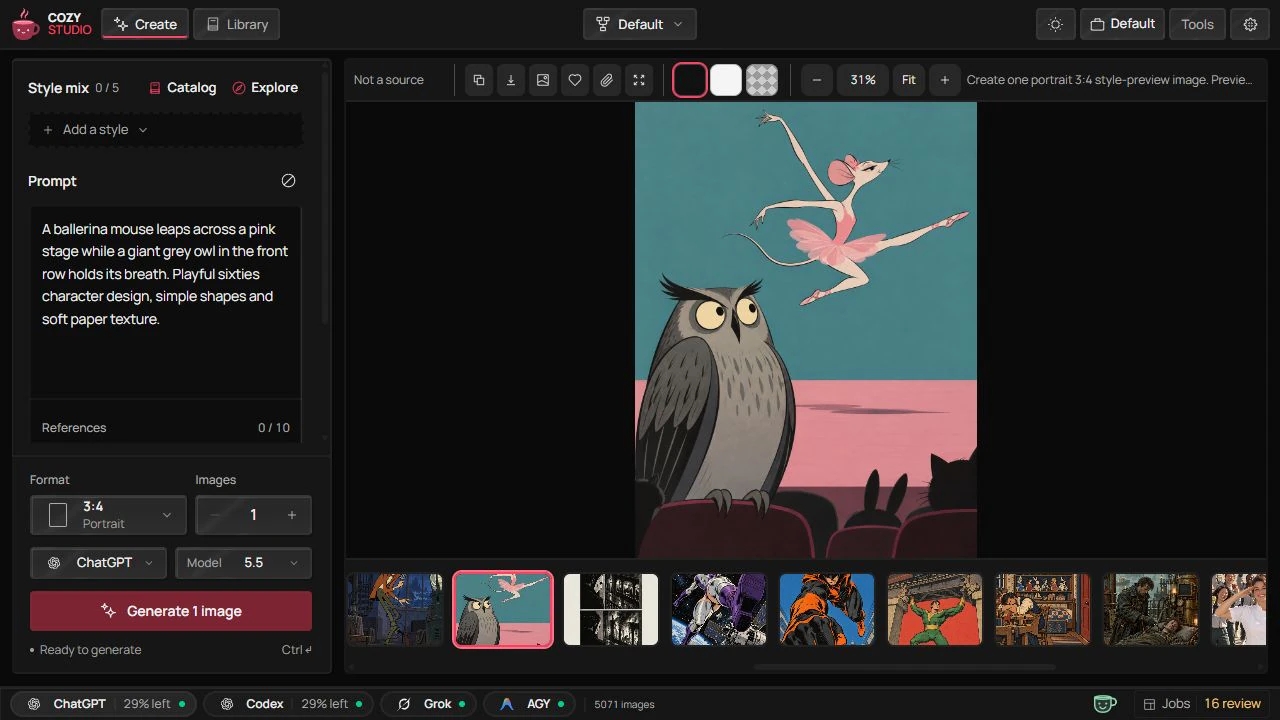Click the 31% zoom level value
The image size is (1280, 720).
[x=863, y=80]
